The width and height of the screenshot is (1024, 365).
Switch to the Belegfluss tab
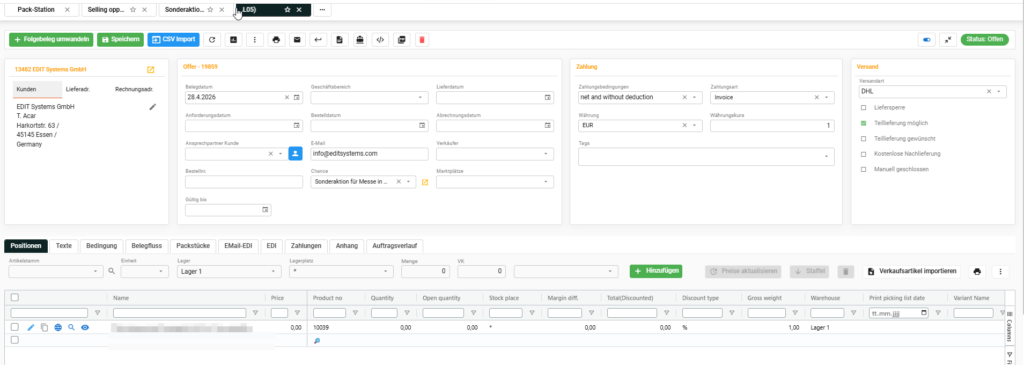147,246
